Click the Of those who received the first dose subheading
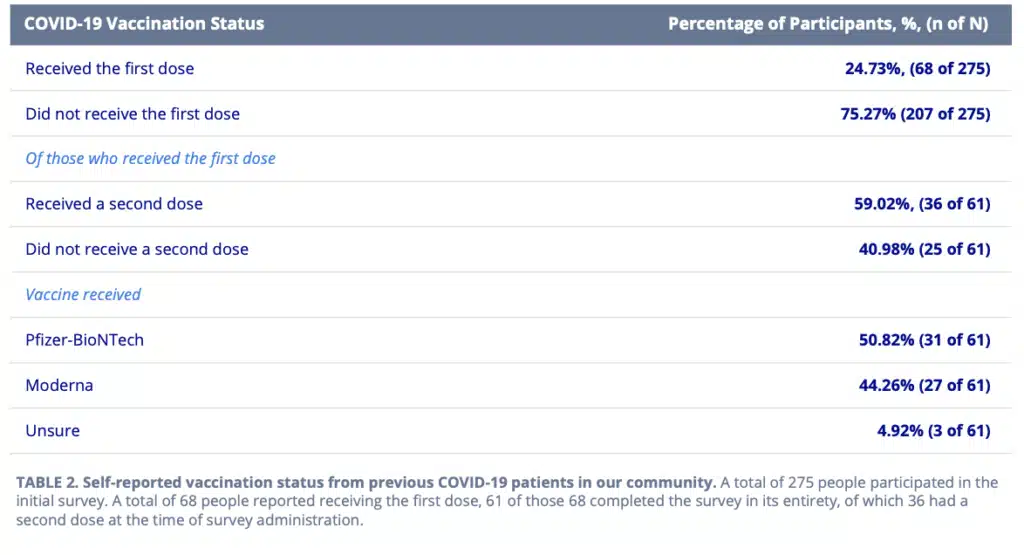Image resolution: width=1024 pixels, height=555 pixels. pos(150,159)
